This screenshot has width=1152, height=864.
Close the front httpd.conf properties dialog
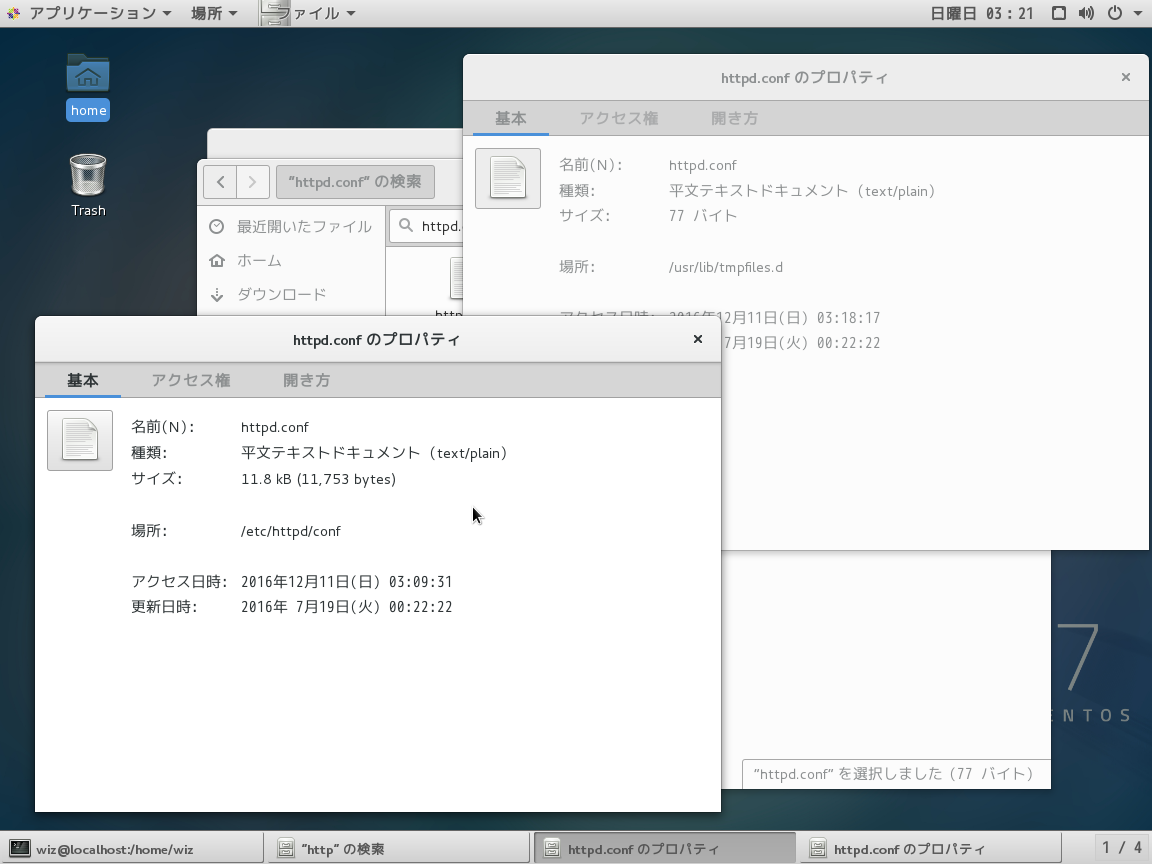pos(698,339)
